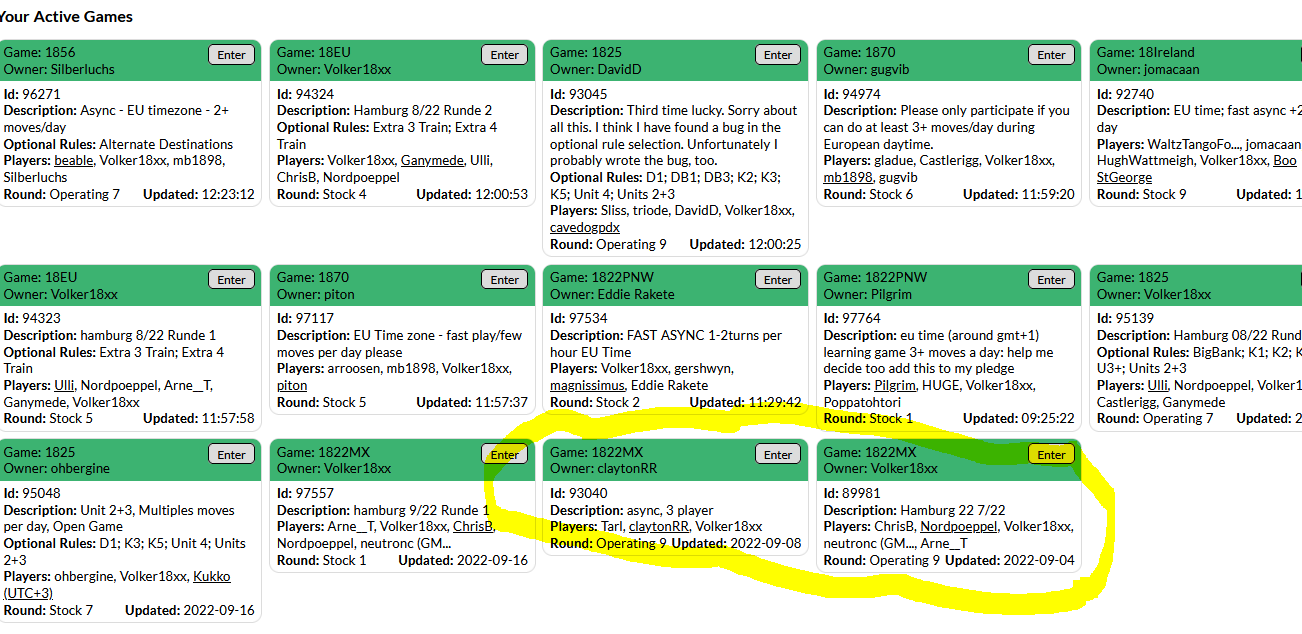Click 'Round: Stock 7' text
The height and width of the screenshot is (634, 1302).
[49, 610]
